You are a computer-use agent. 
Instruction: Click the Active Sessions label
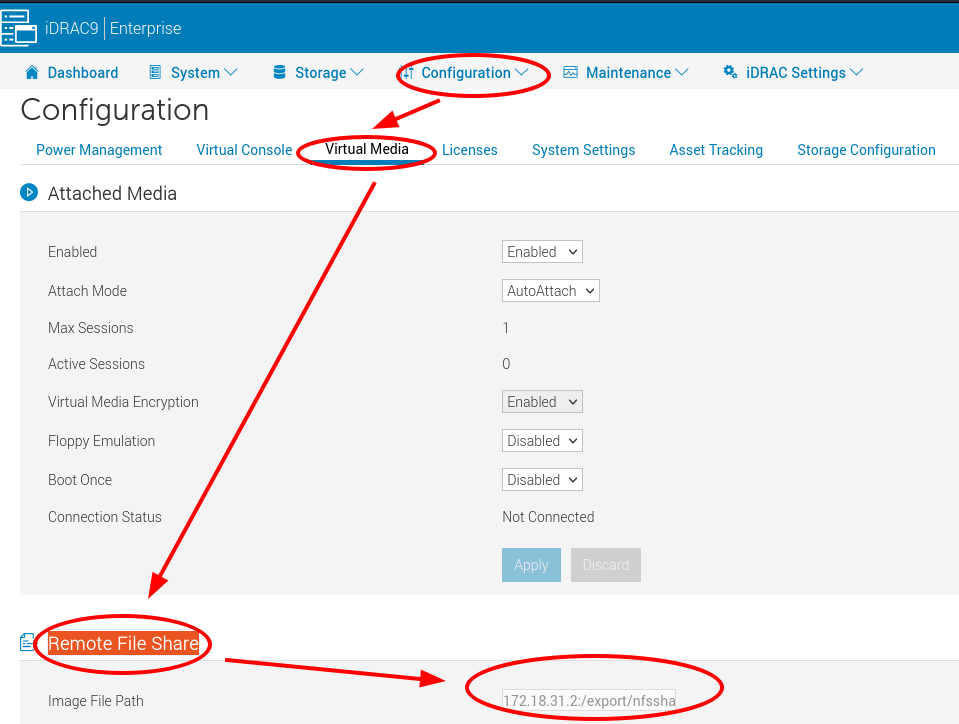coord(97,364)
